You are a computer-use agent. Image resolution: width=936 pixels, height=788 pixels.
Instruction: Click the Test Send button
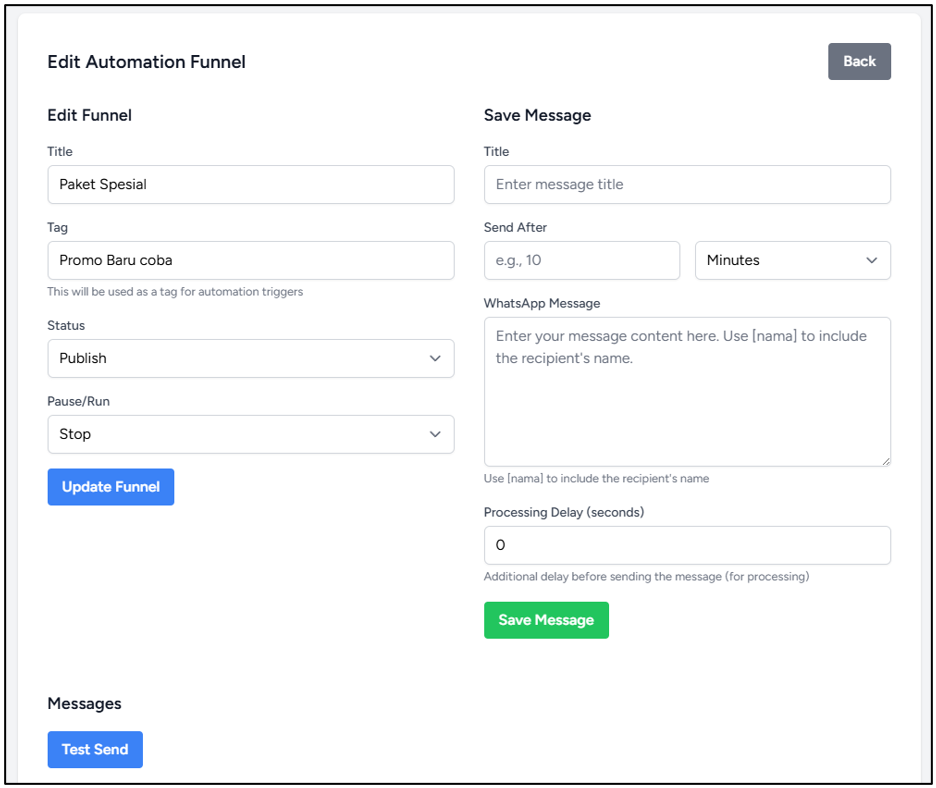[x=95, y=749]
